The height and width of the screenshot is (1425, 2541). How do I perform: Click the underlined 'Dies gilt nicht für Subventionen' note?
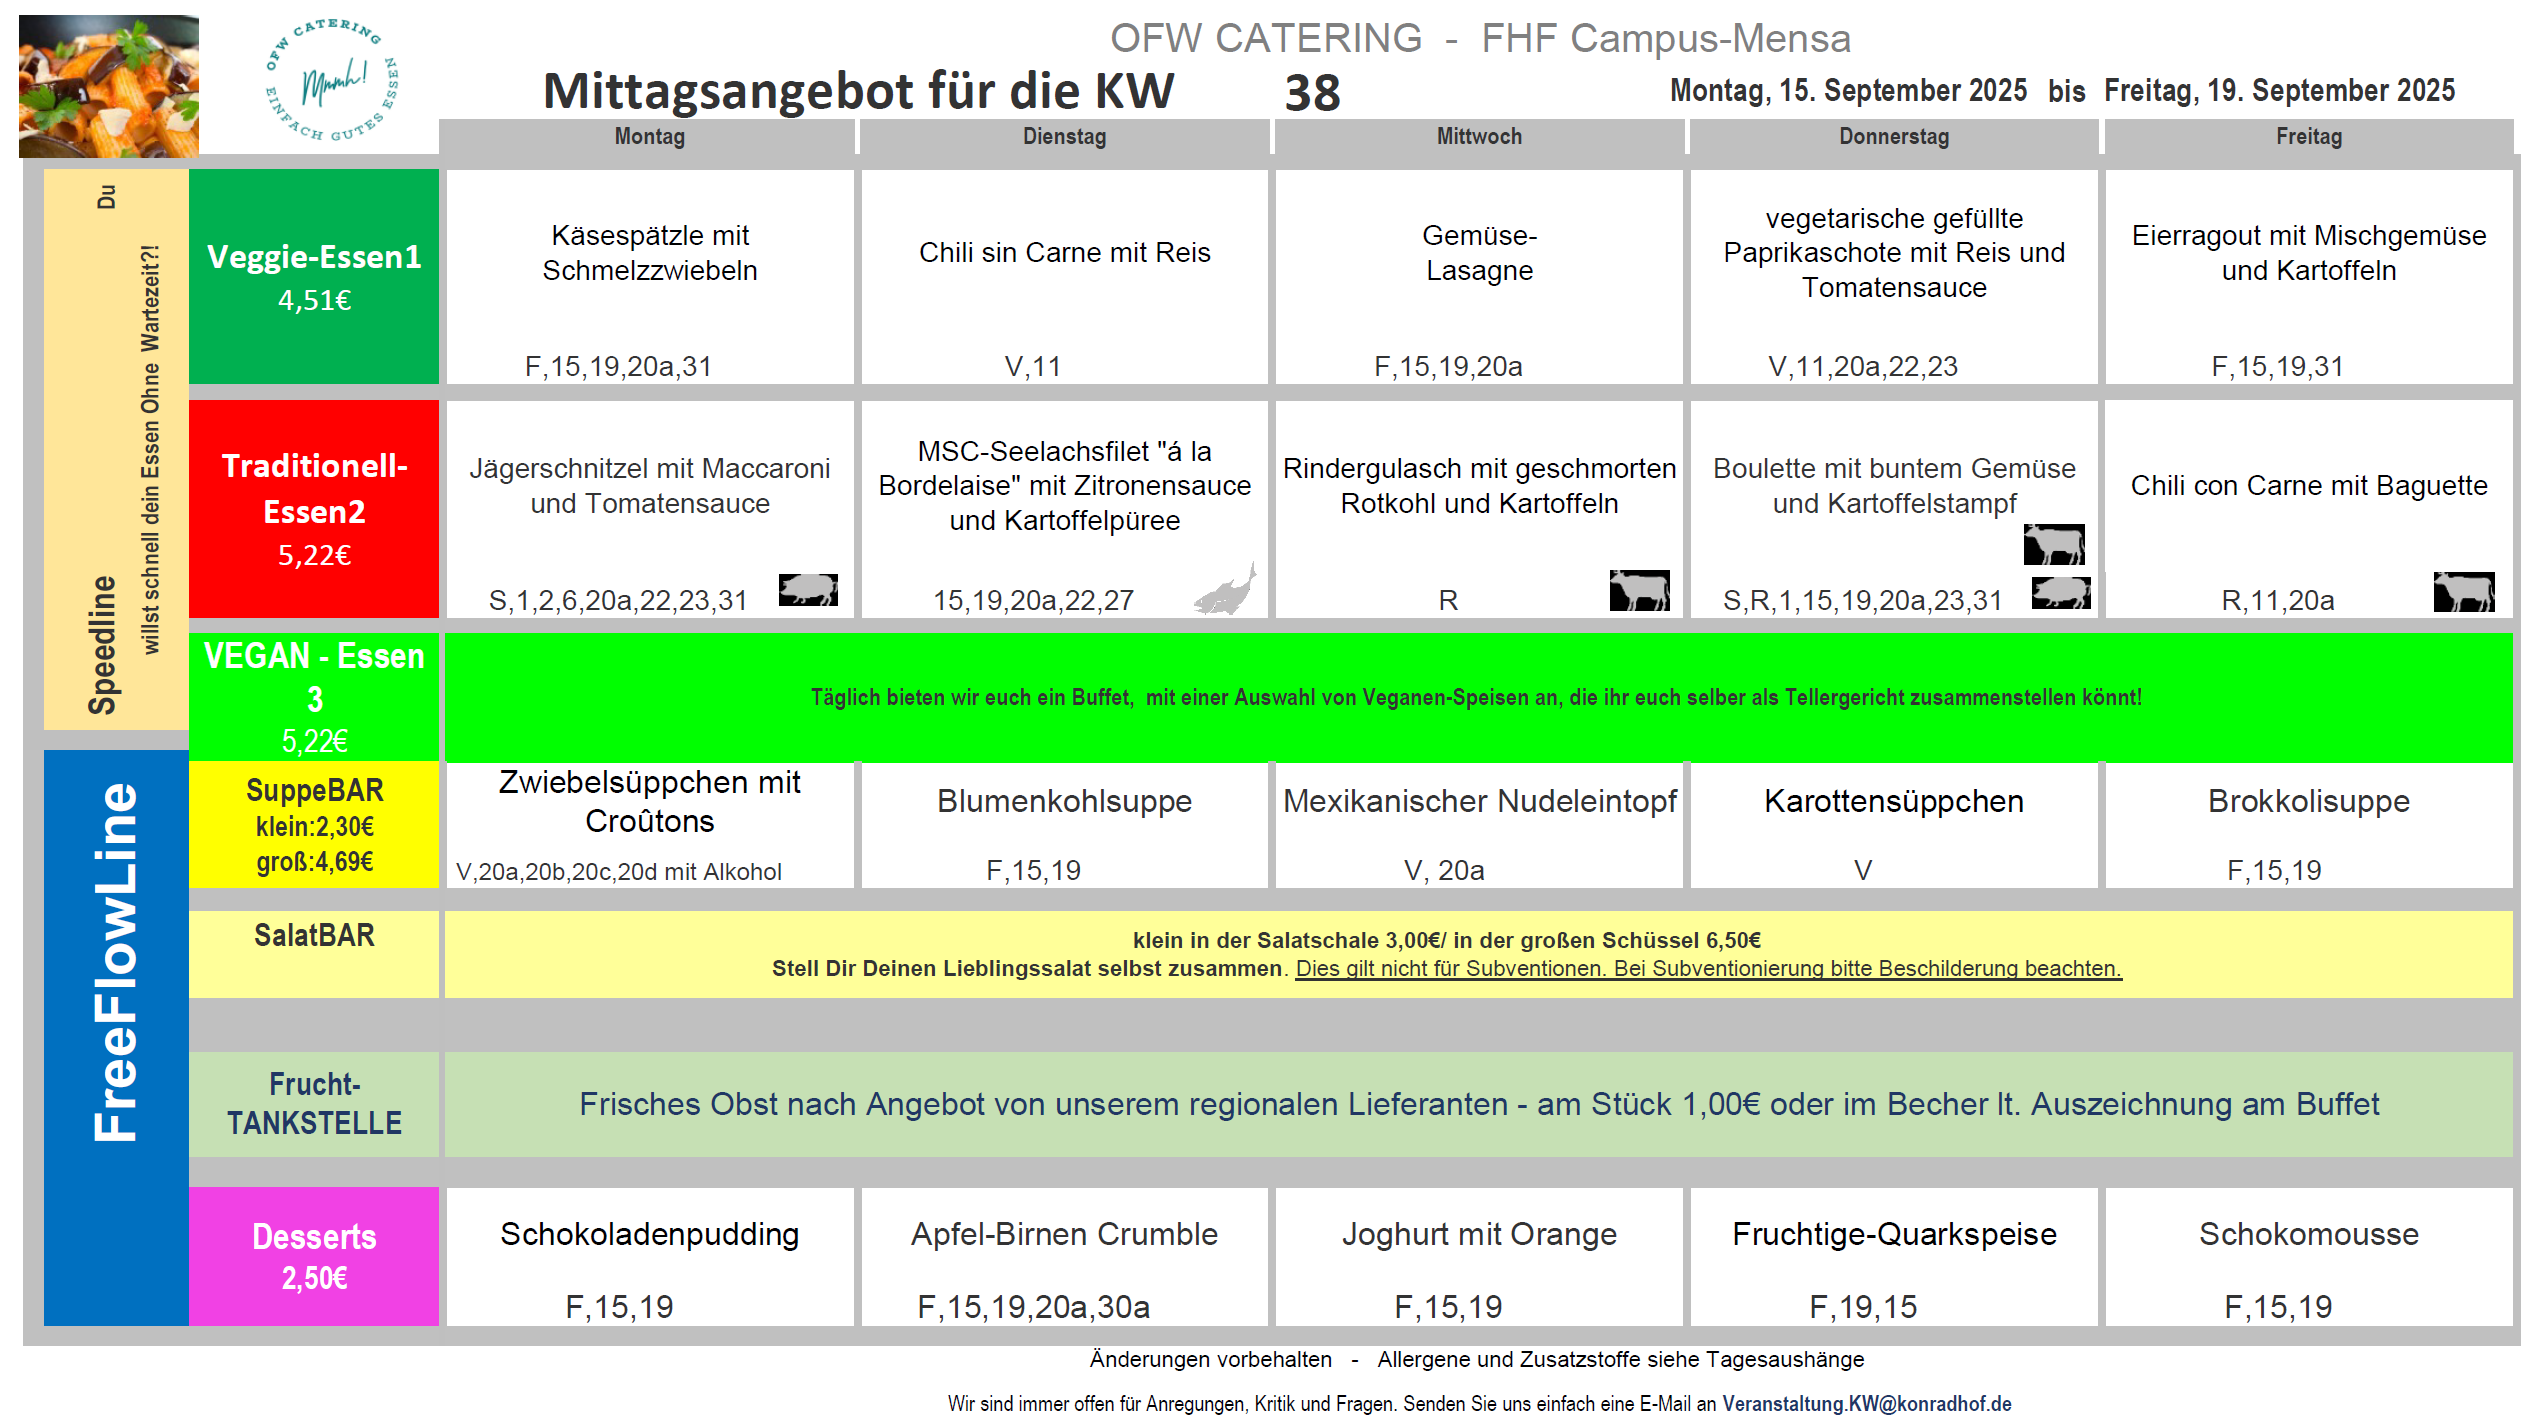[x=1708, y=968]
